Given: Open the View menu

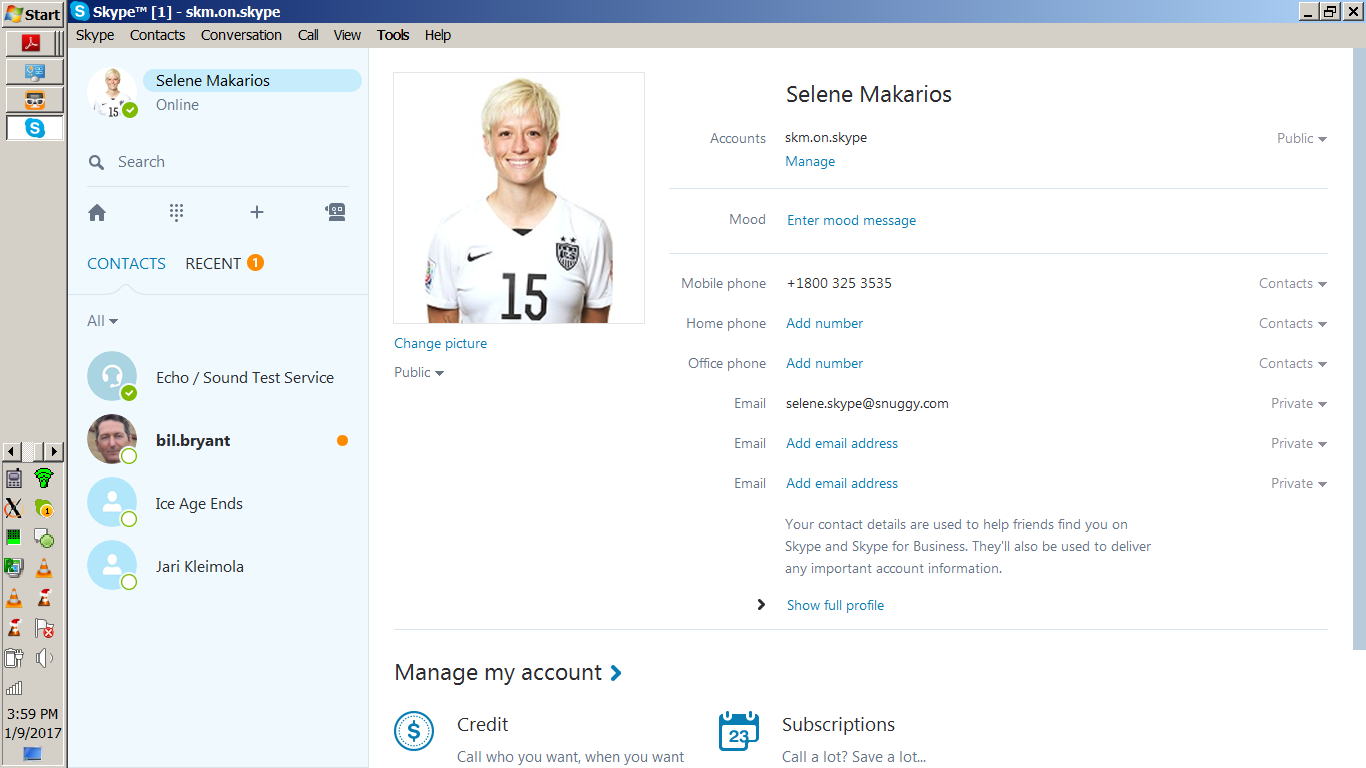Looking at the screenshot, I should (347, 35).
